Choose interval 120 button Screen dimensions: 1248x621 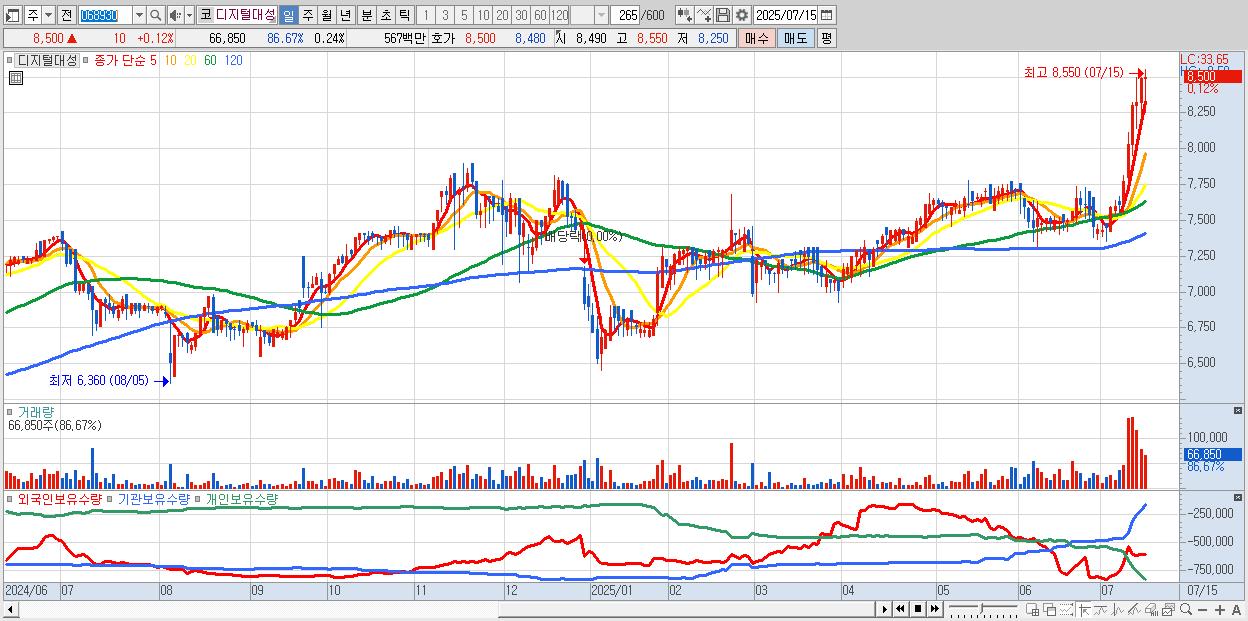tap(560, 16)
